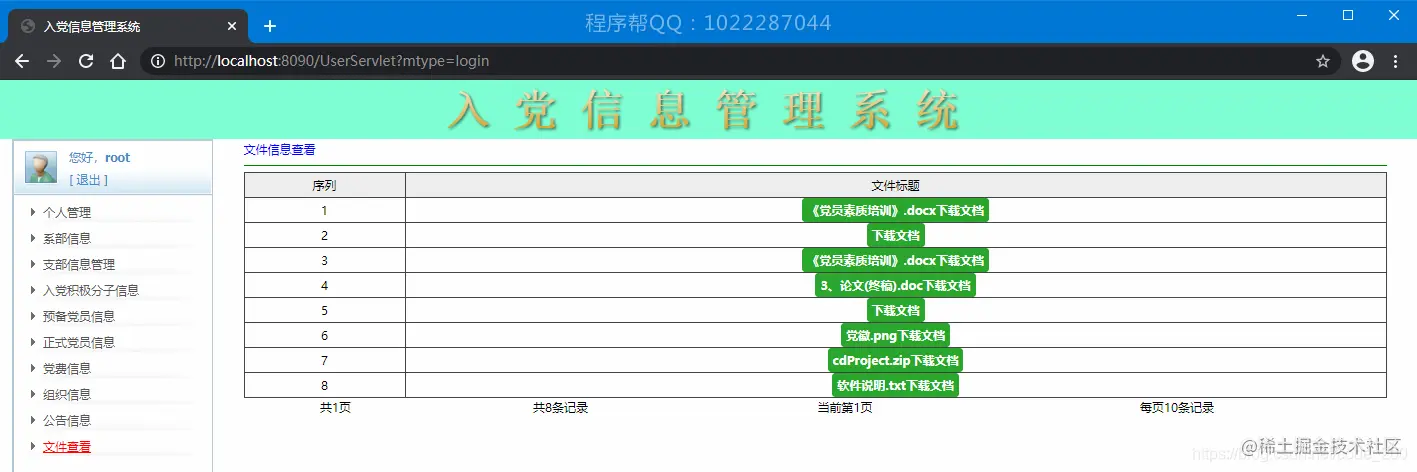Open 公告信息 menu item

67,420
